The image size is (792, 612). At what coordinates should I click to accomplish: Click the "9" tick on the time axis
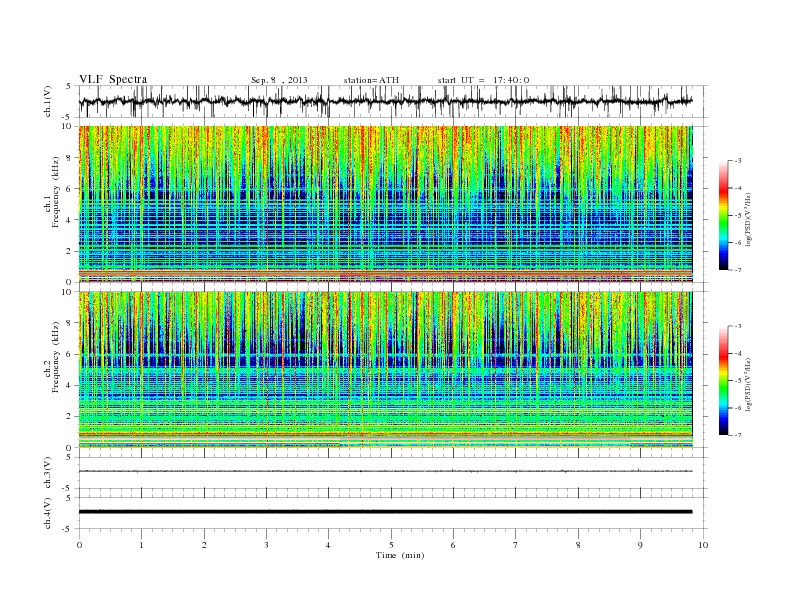click(640, 545)
